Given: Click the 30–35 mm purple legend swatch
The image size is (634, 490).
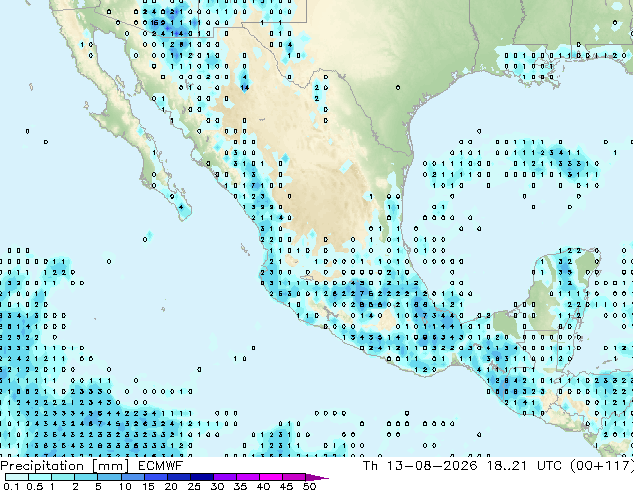Looking at the screenshot, I should click(225, 477).
